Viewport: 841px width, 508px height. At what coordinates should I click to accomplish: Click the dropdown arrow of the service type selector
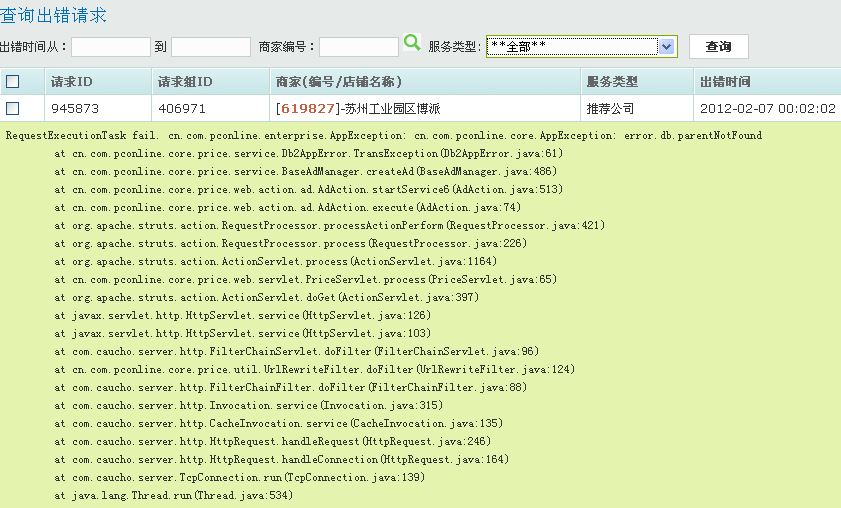[x=667, y=47]
